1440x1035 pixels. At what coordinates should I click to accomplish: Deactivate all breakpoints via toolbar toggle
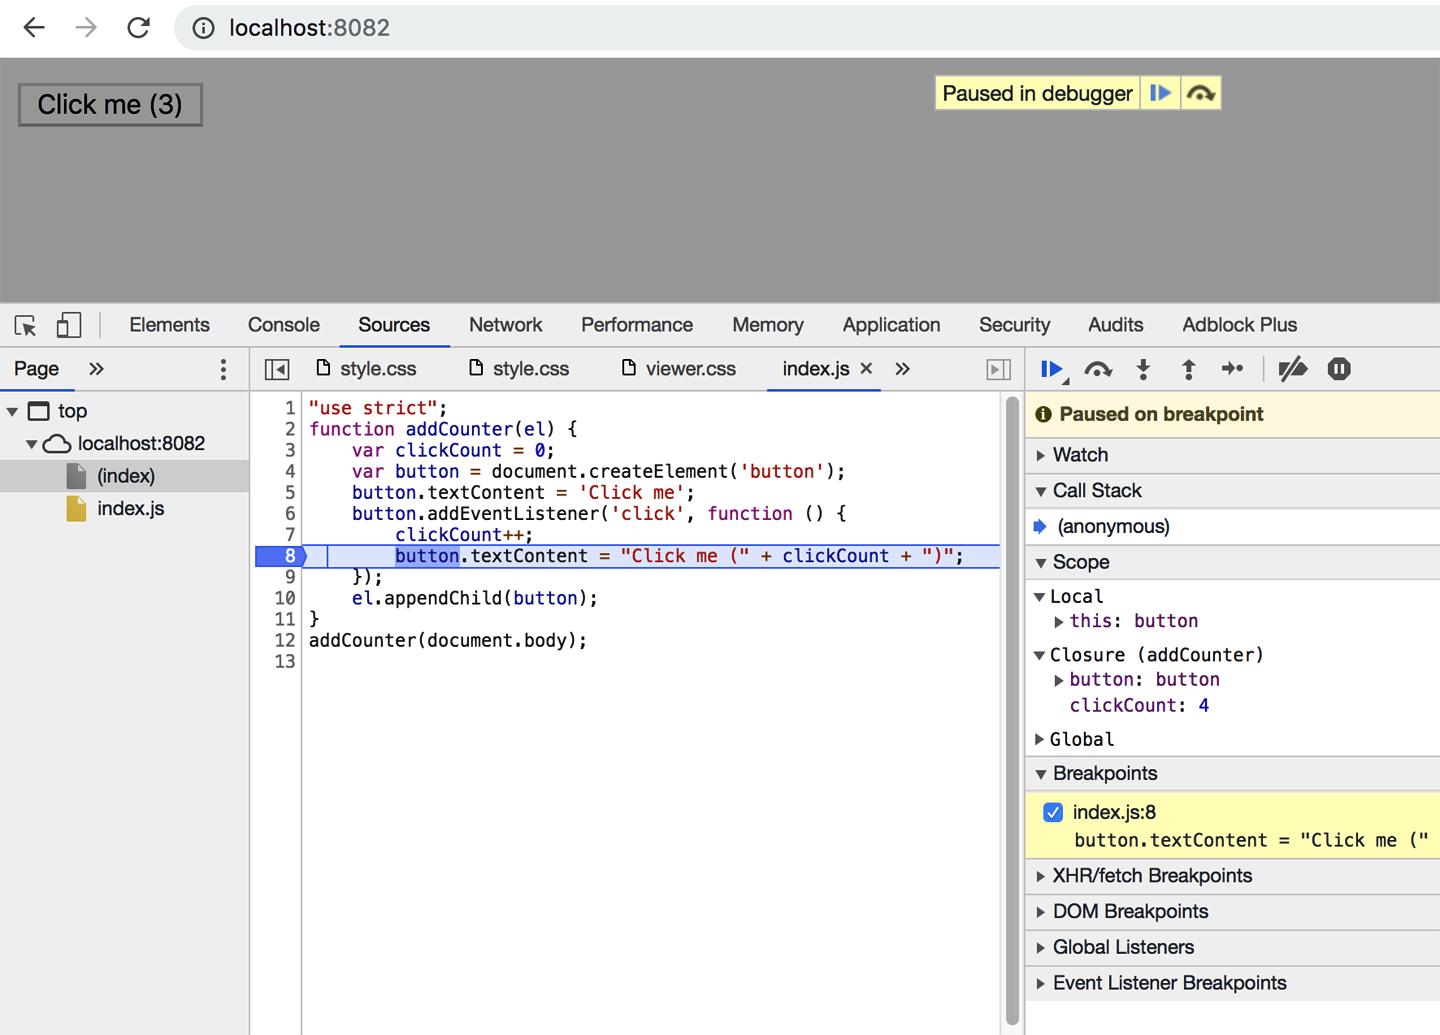pos(1293,369)
